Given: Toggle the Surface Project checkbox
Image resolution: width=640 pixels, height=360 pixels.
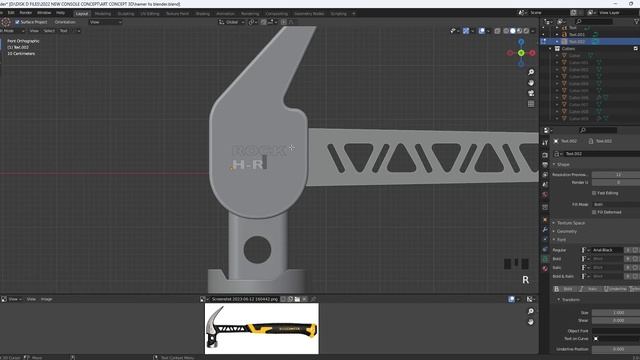Looking at the screenshot, I should pos(17,22).
